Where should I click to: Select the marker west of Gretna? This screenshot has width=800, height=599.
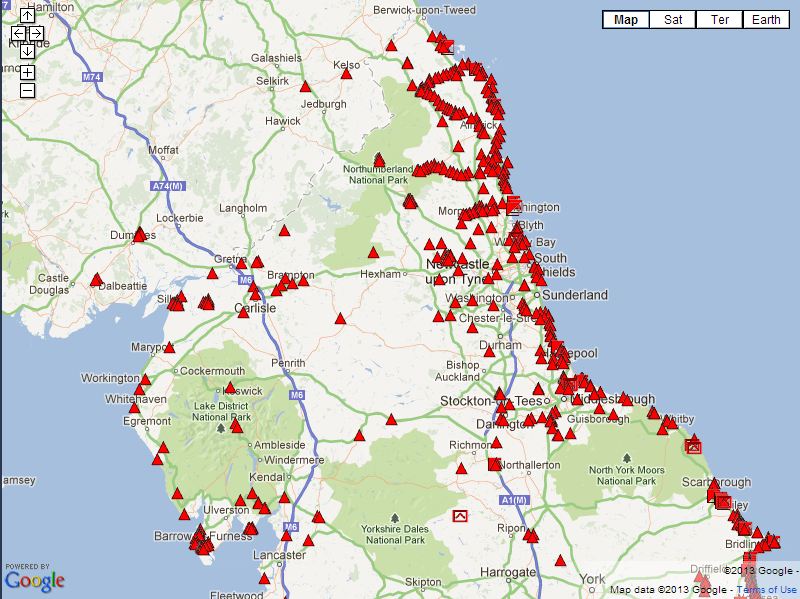(212, 274)
